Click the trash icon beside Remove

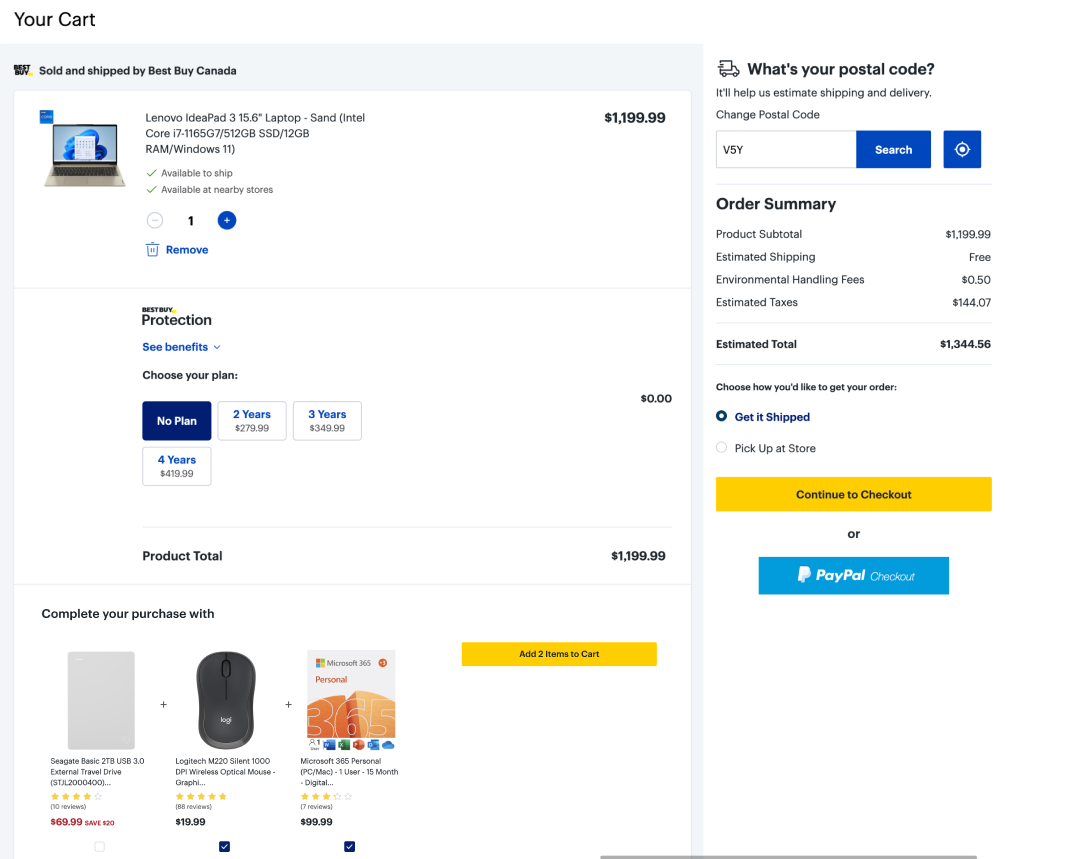(152, 250)
